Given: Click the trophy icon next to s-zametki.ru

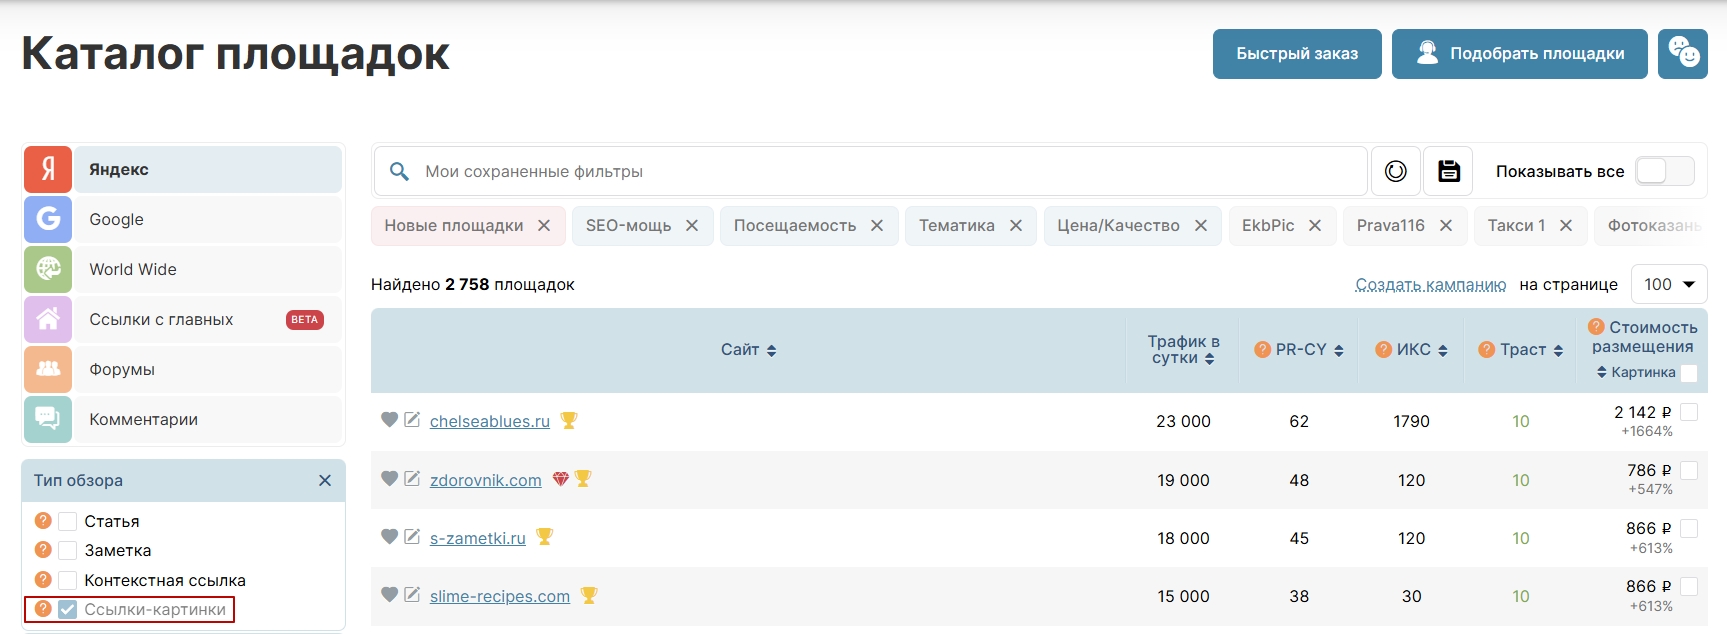Looking at the screenshot, I should point(544,537).
